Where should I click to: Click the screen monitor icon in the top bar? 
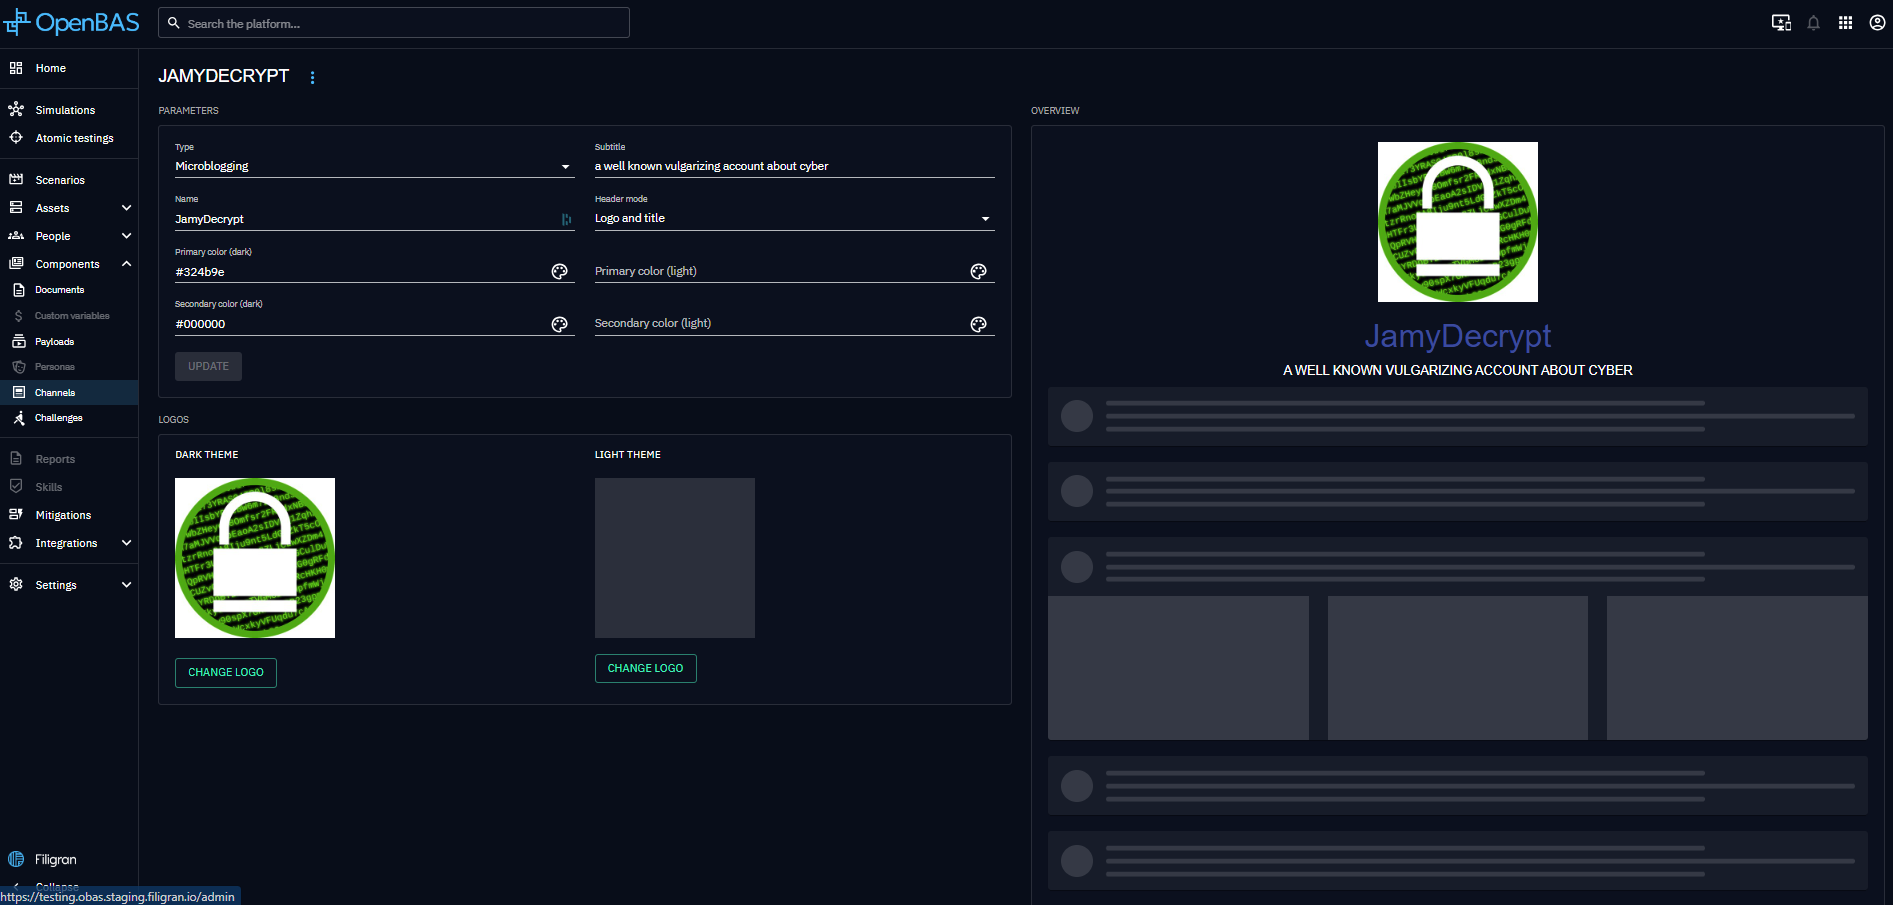pyautogui.click(x=1781, y=23)
